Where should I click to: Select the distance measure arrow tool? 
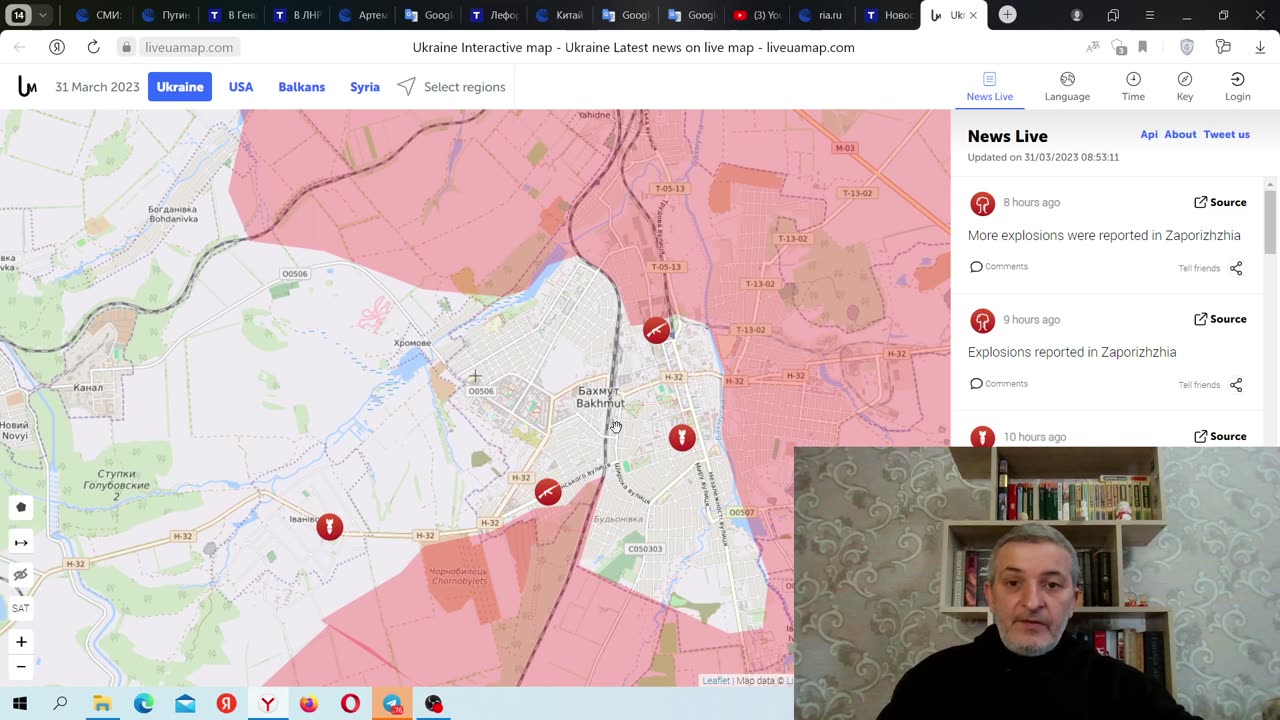tap(21, 542)
